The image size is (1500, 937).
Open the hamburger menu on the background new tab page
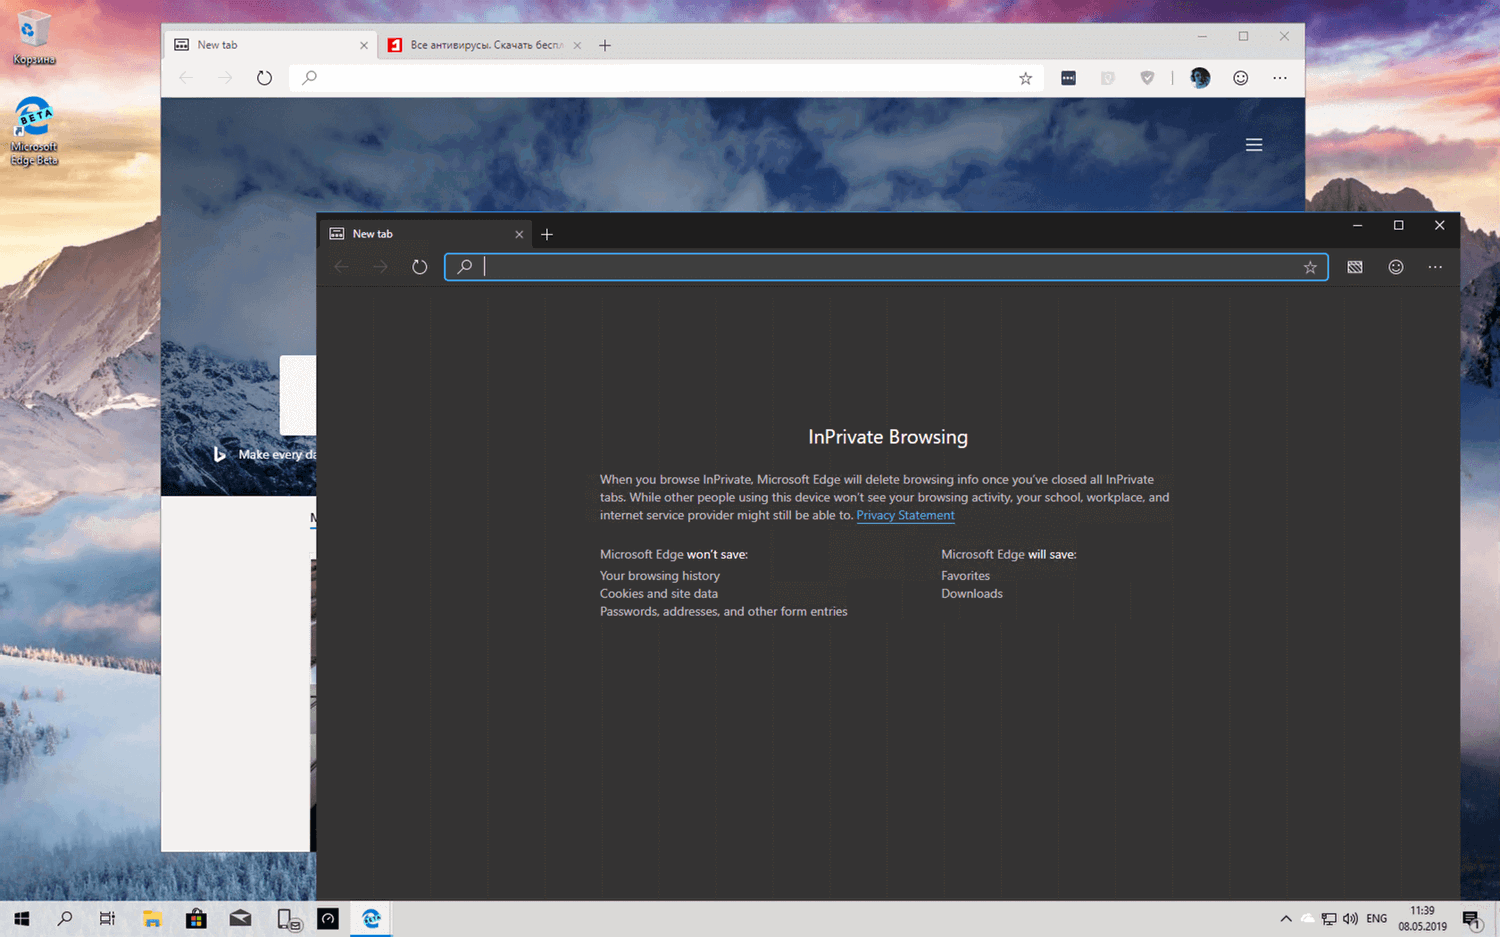1254,145
